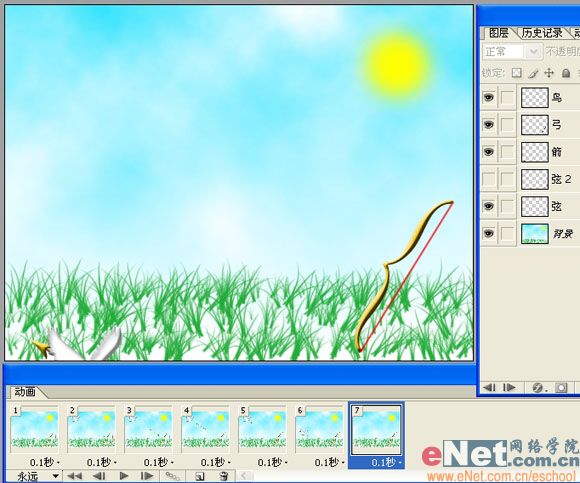Screen dimensions: 580x483
Task: Play the animation
Action: [124, 476]
